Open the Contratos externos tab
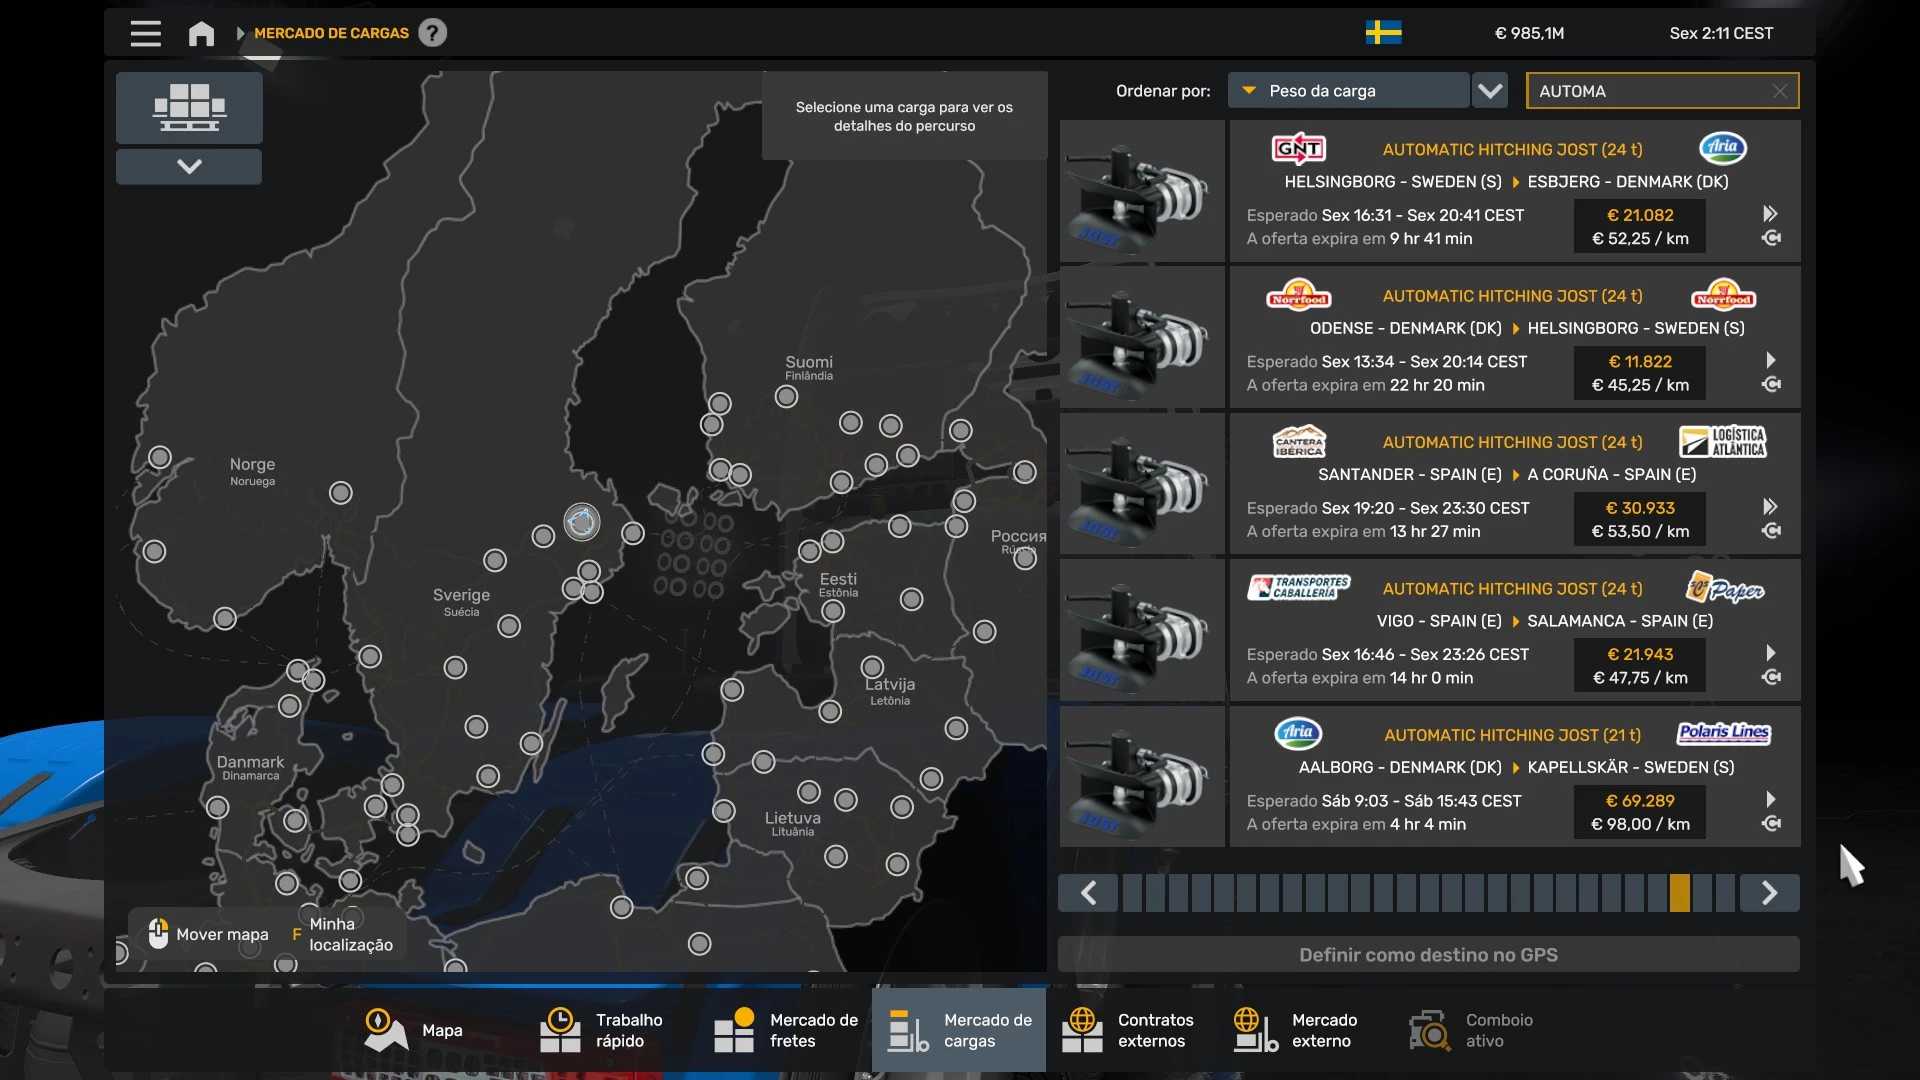This screenshot has height=1080, width=1920. click(x=1128, y=1030)
